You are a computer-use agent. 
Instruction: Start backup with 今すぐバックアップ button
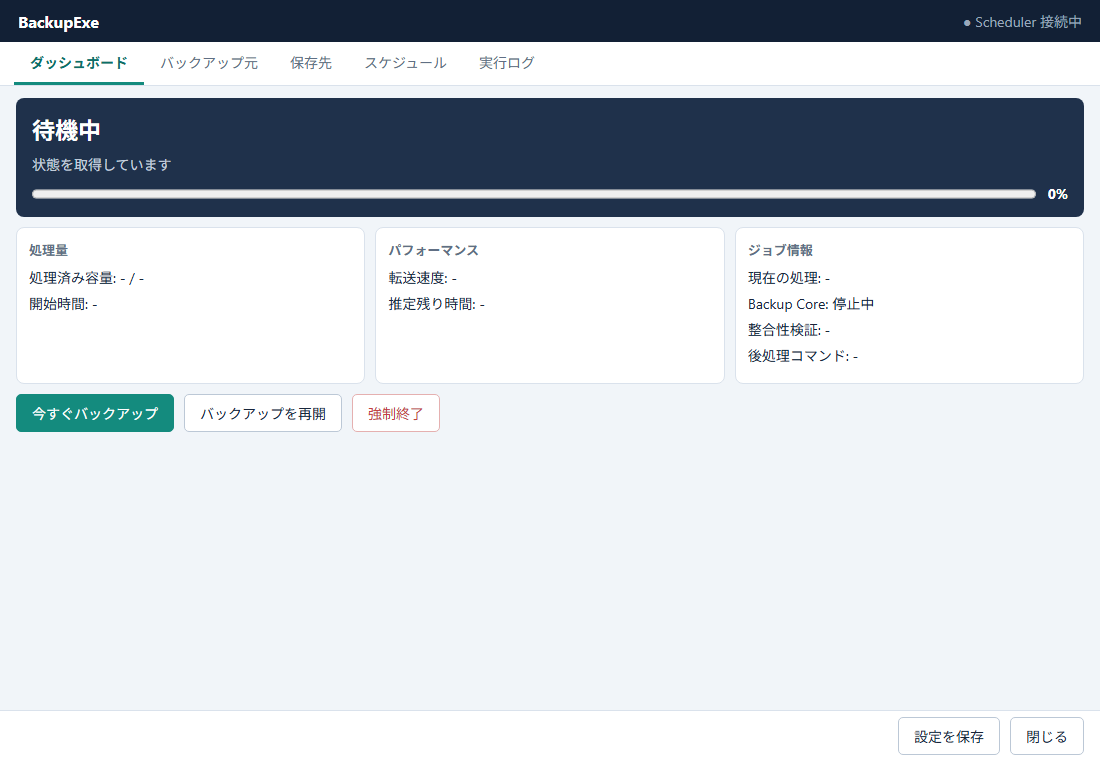pyautogui.click(x=95, y=413)
